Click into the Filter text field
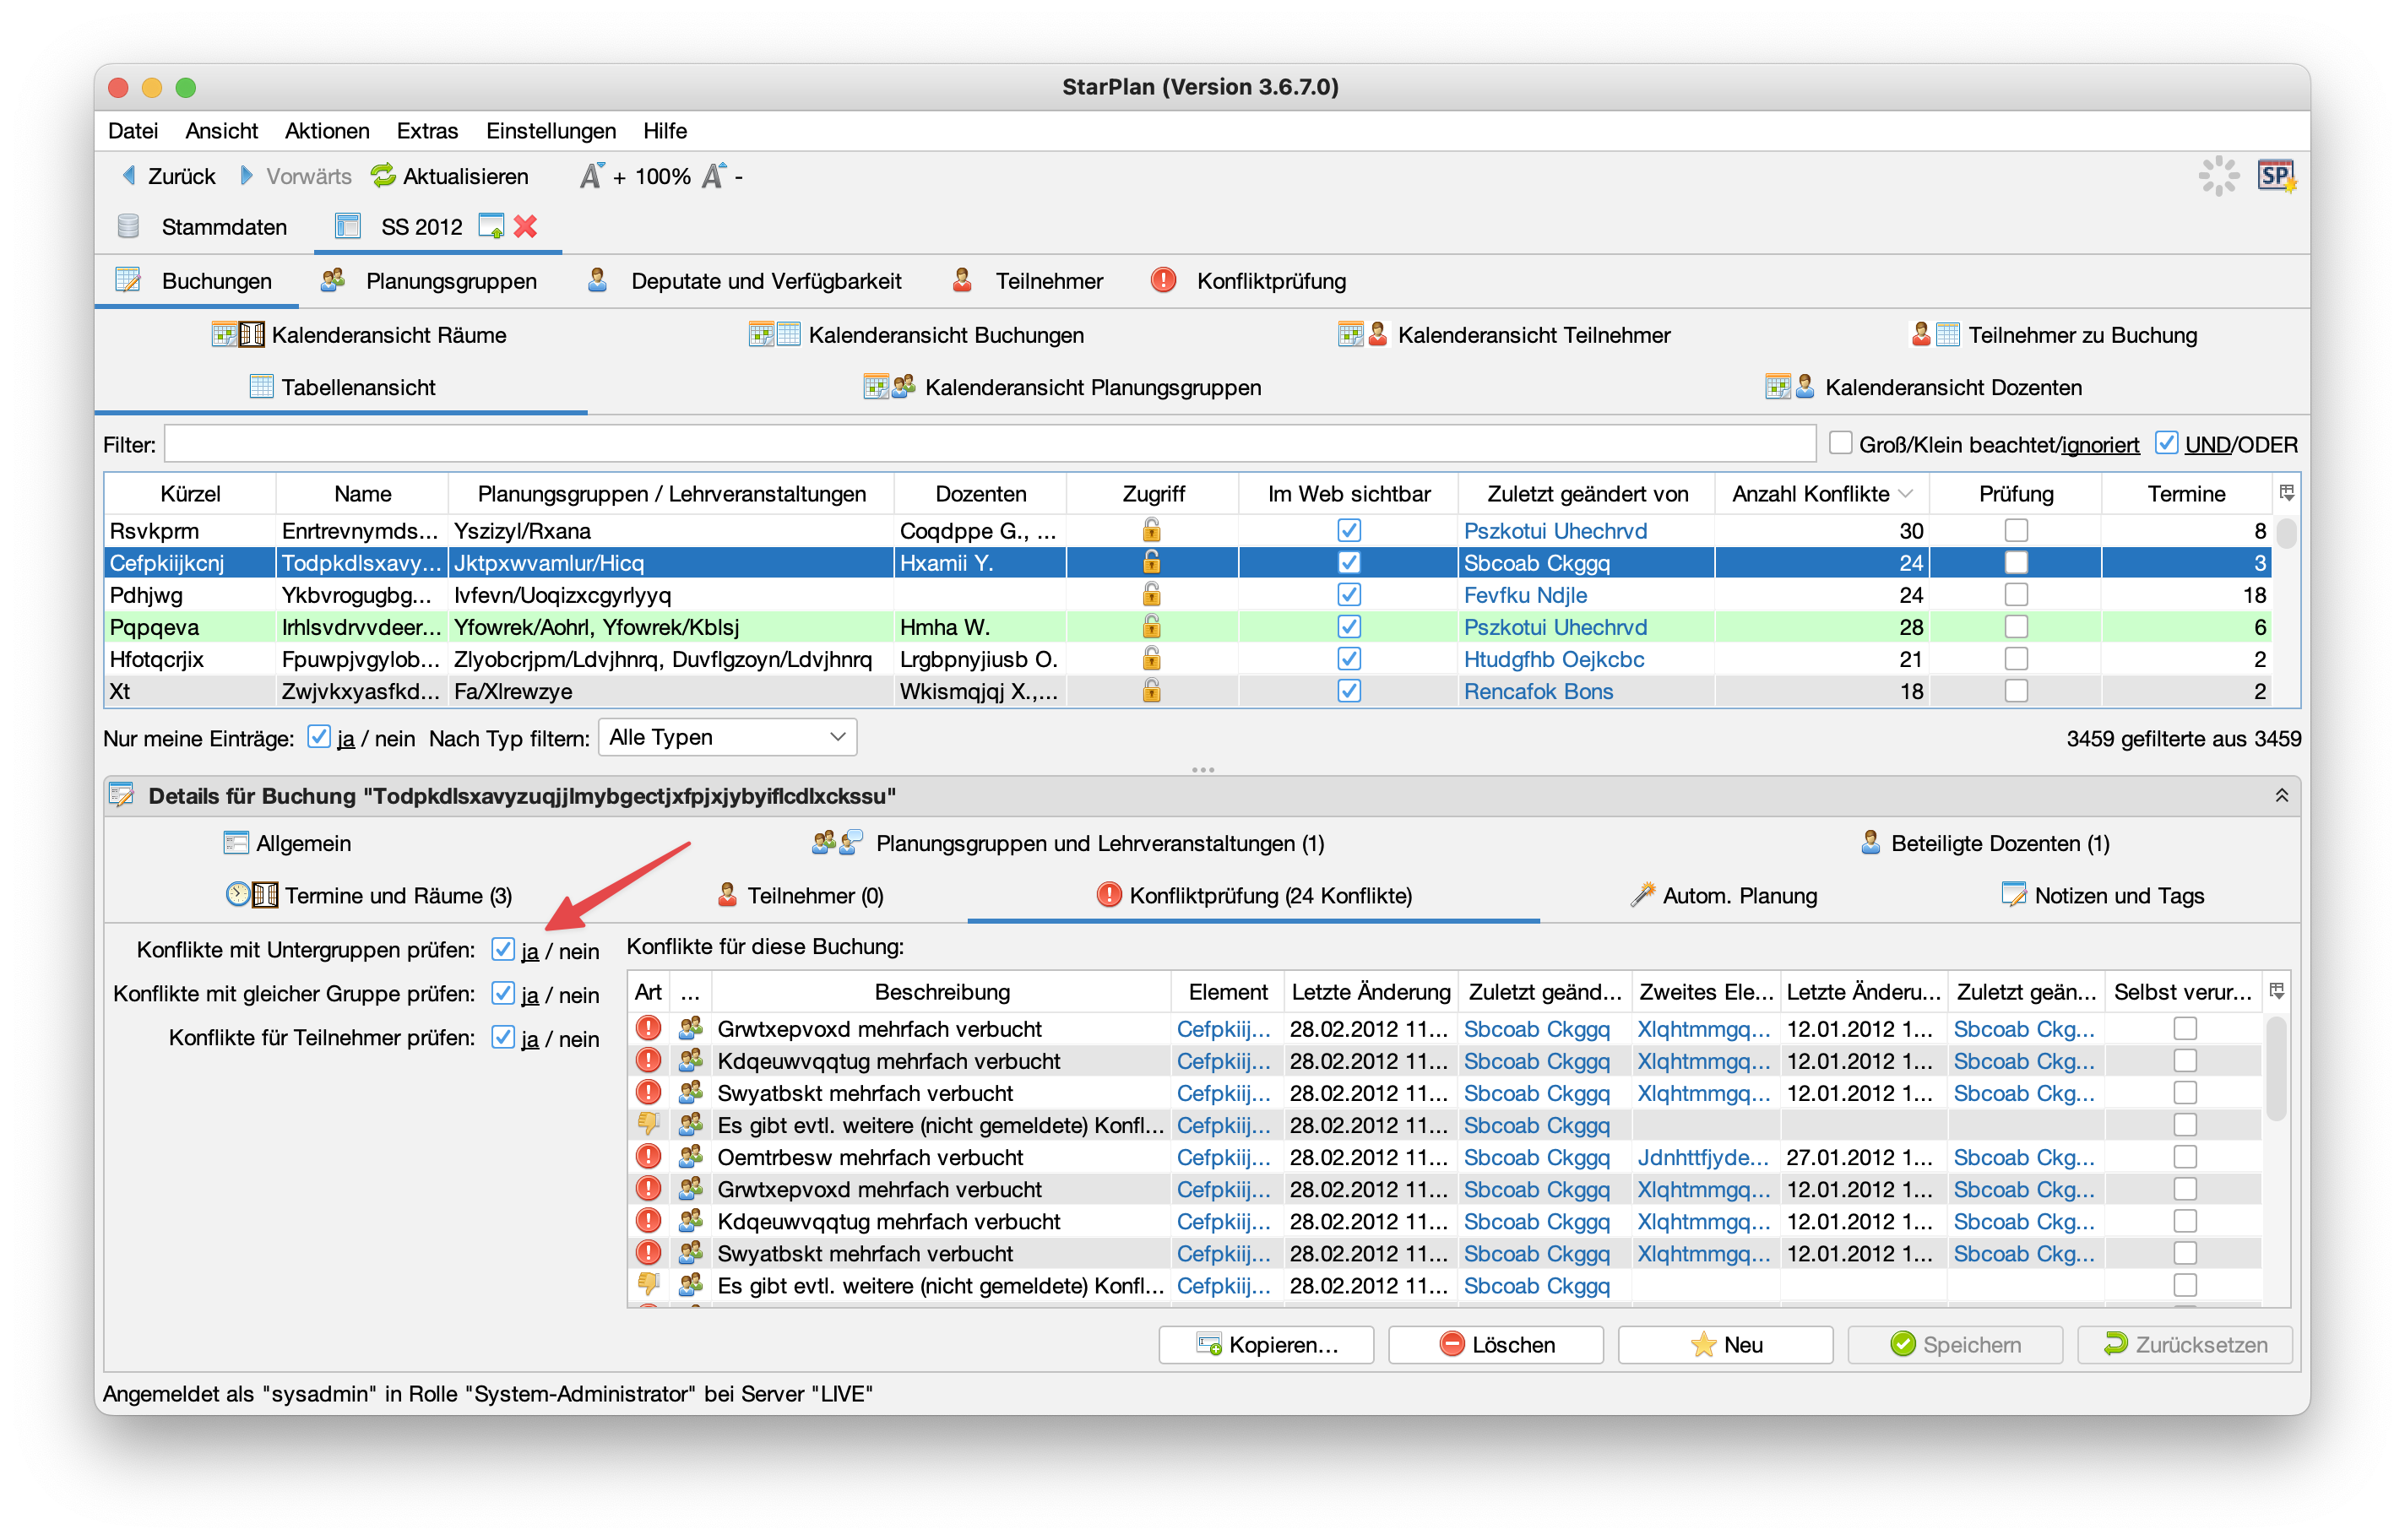 [989, 444]
